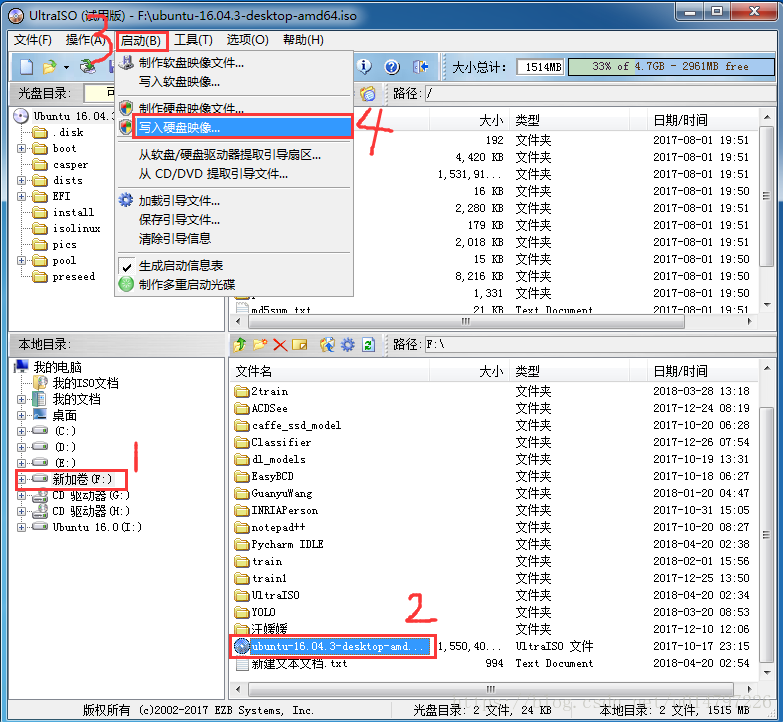Expand the 桌面 node in local tree
783x722 pixels.
pyautogui.click(x=21, y=415)
